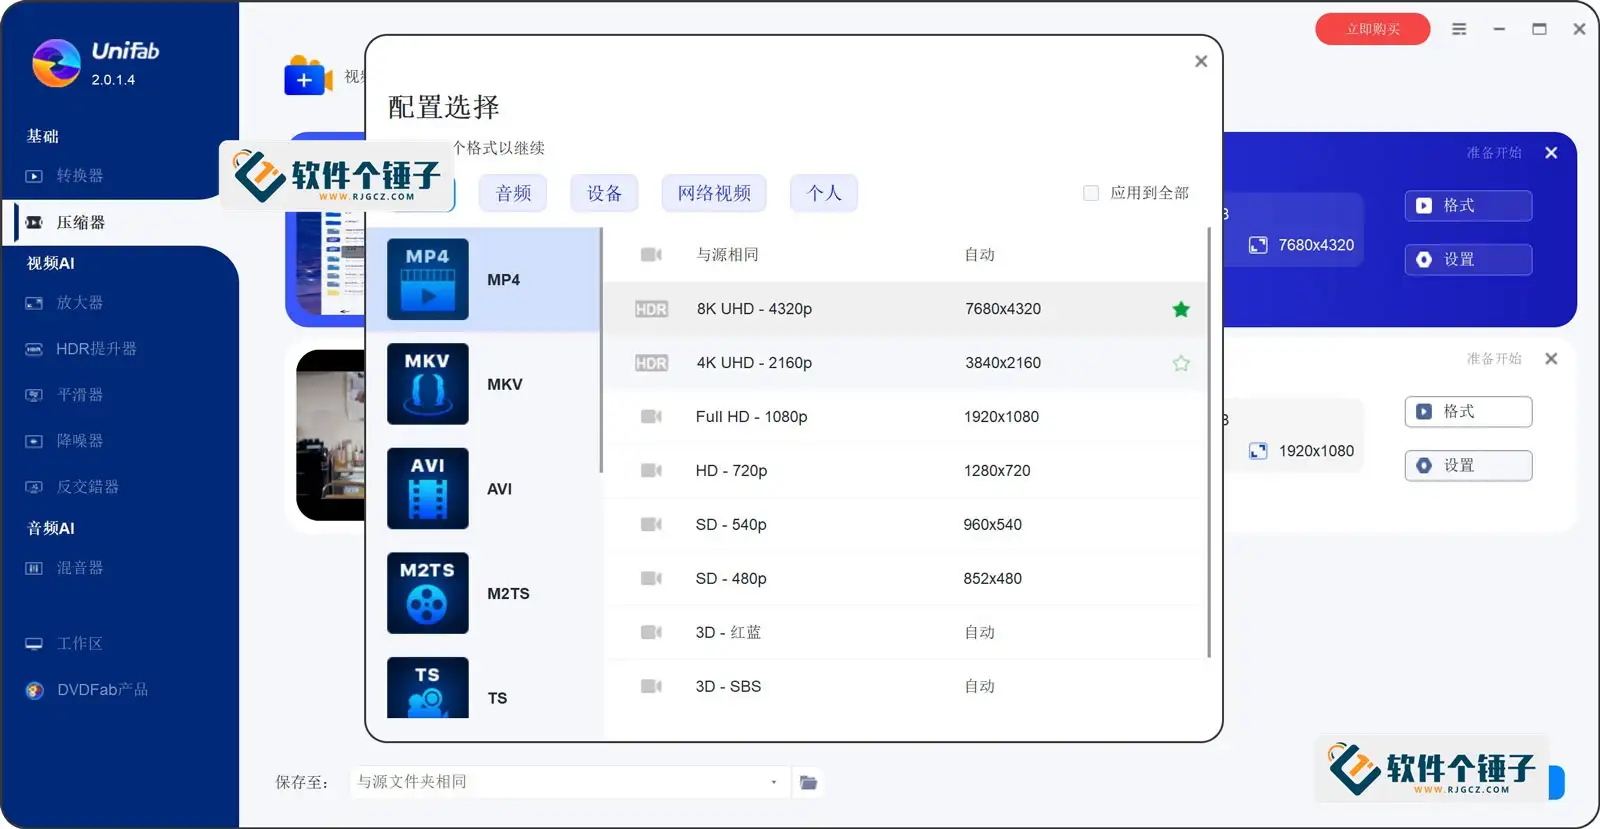Switch to the 网络视频 tab
1600x829 pixels.
click(x=713, y=193)
